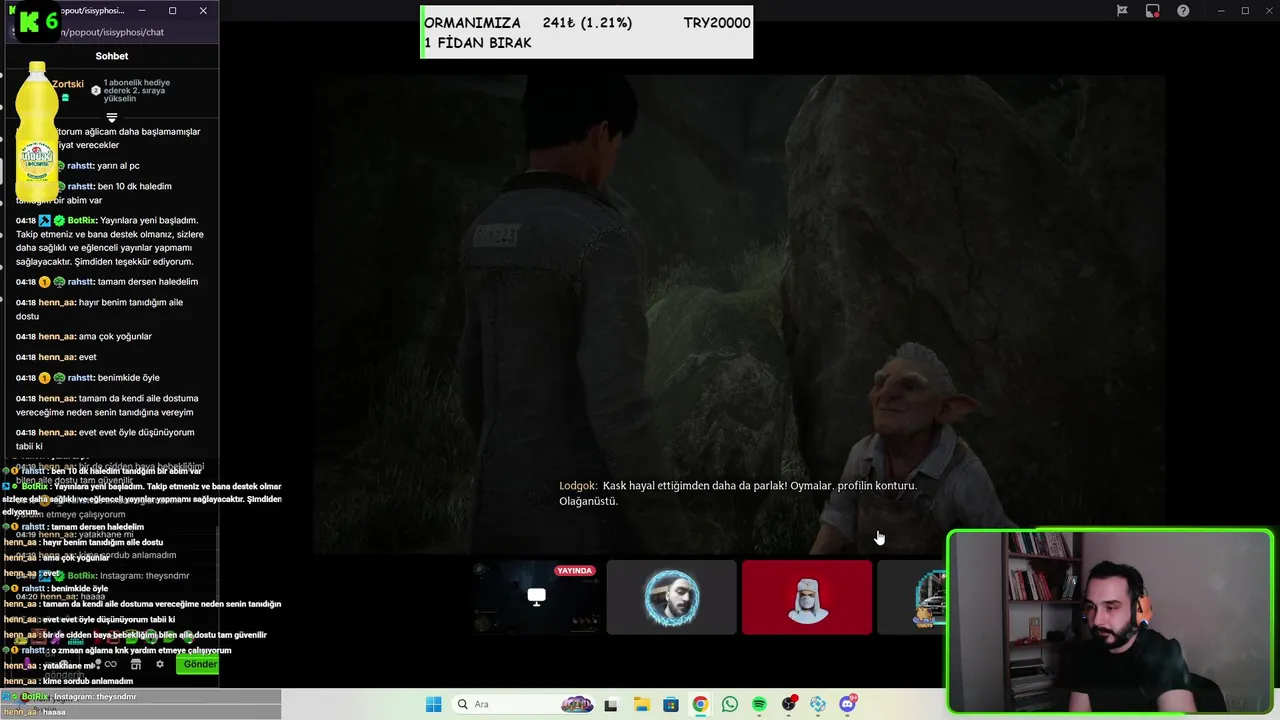
Task: Select the blue-ringed avatar participant tile
Action: point(671,597)
